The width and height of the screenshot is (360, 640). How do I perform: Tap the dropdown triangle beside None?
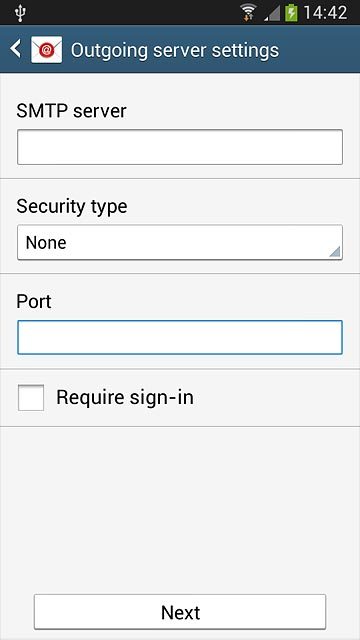(x=334, y=252)
